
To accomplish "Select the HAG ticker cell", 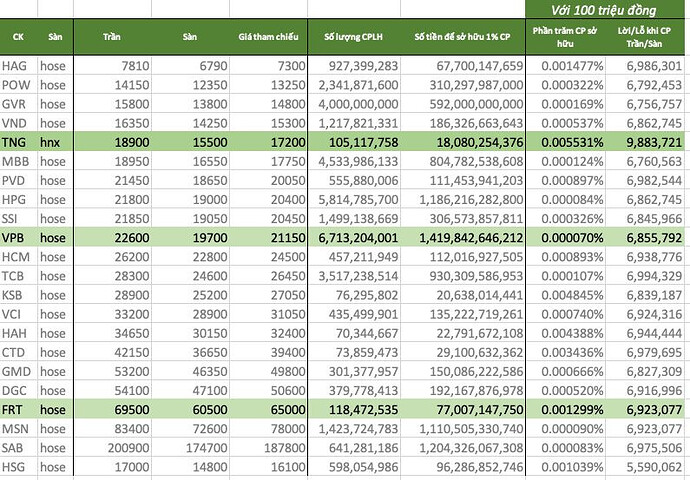I will pos(16,66).
